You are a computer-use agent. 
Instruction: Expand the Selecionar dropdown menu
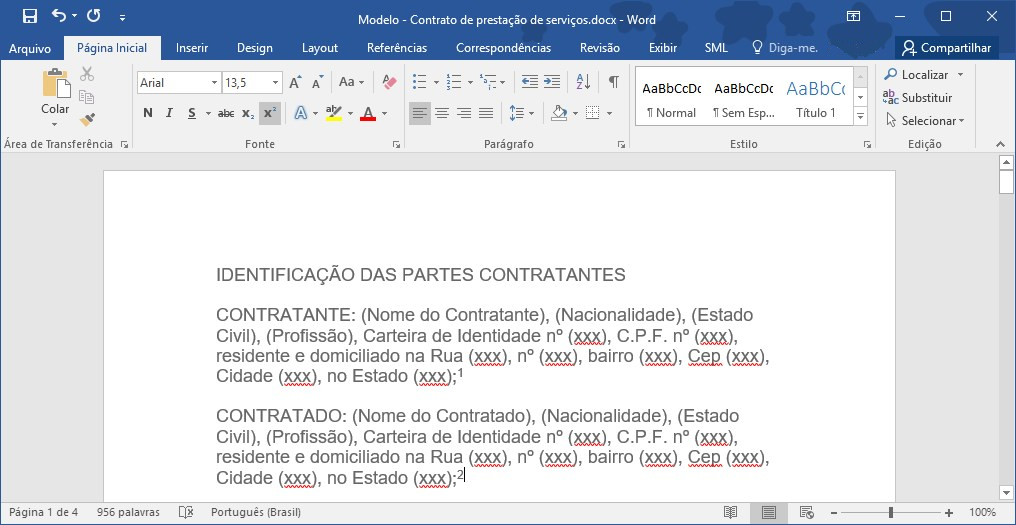pos(961,121)
